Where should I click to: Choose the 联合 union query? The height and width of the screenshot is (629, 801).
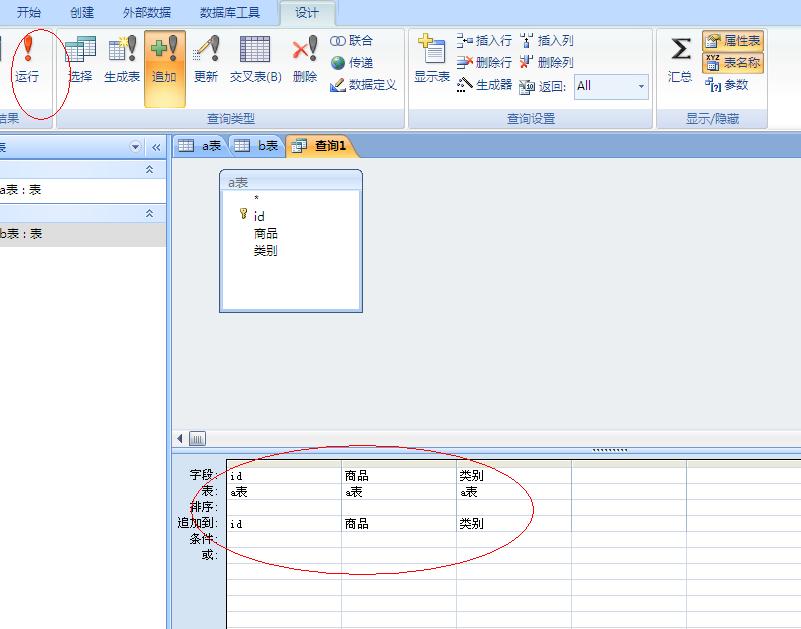click(351, 40)
